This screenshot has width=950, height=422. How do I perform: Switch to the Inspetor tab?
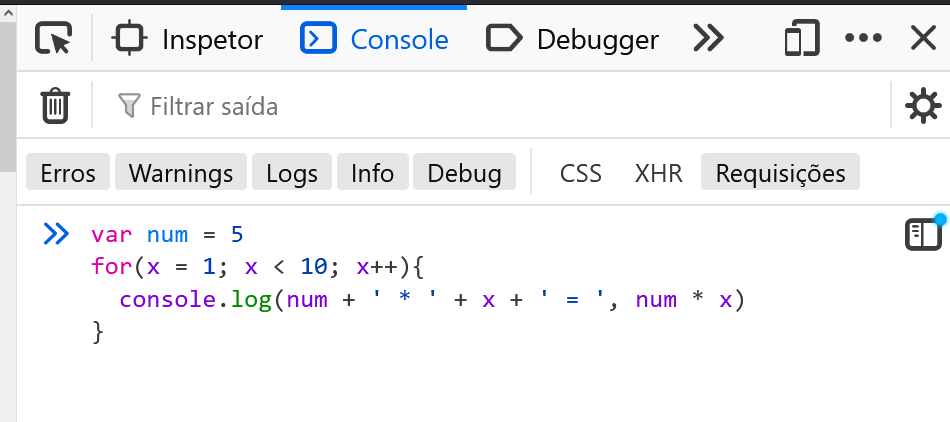188,39
